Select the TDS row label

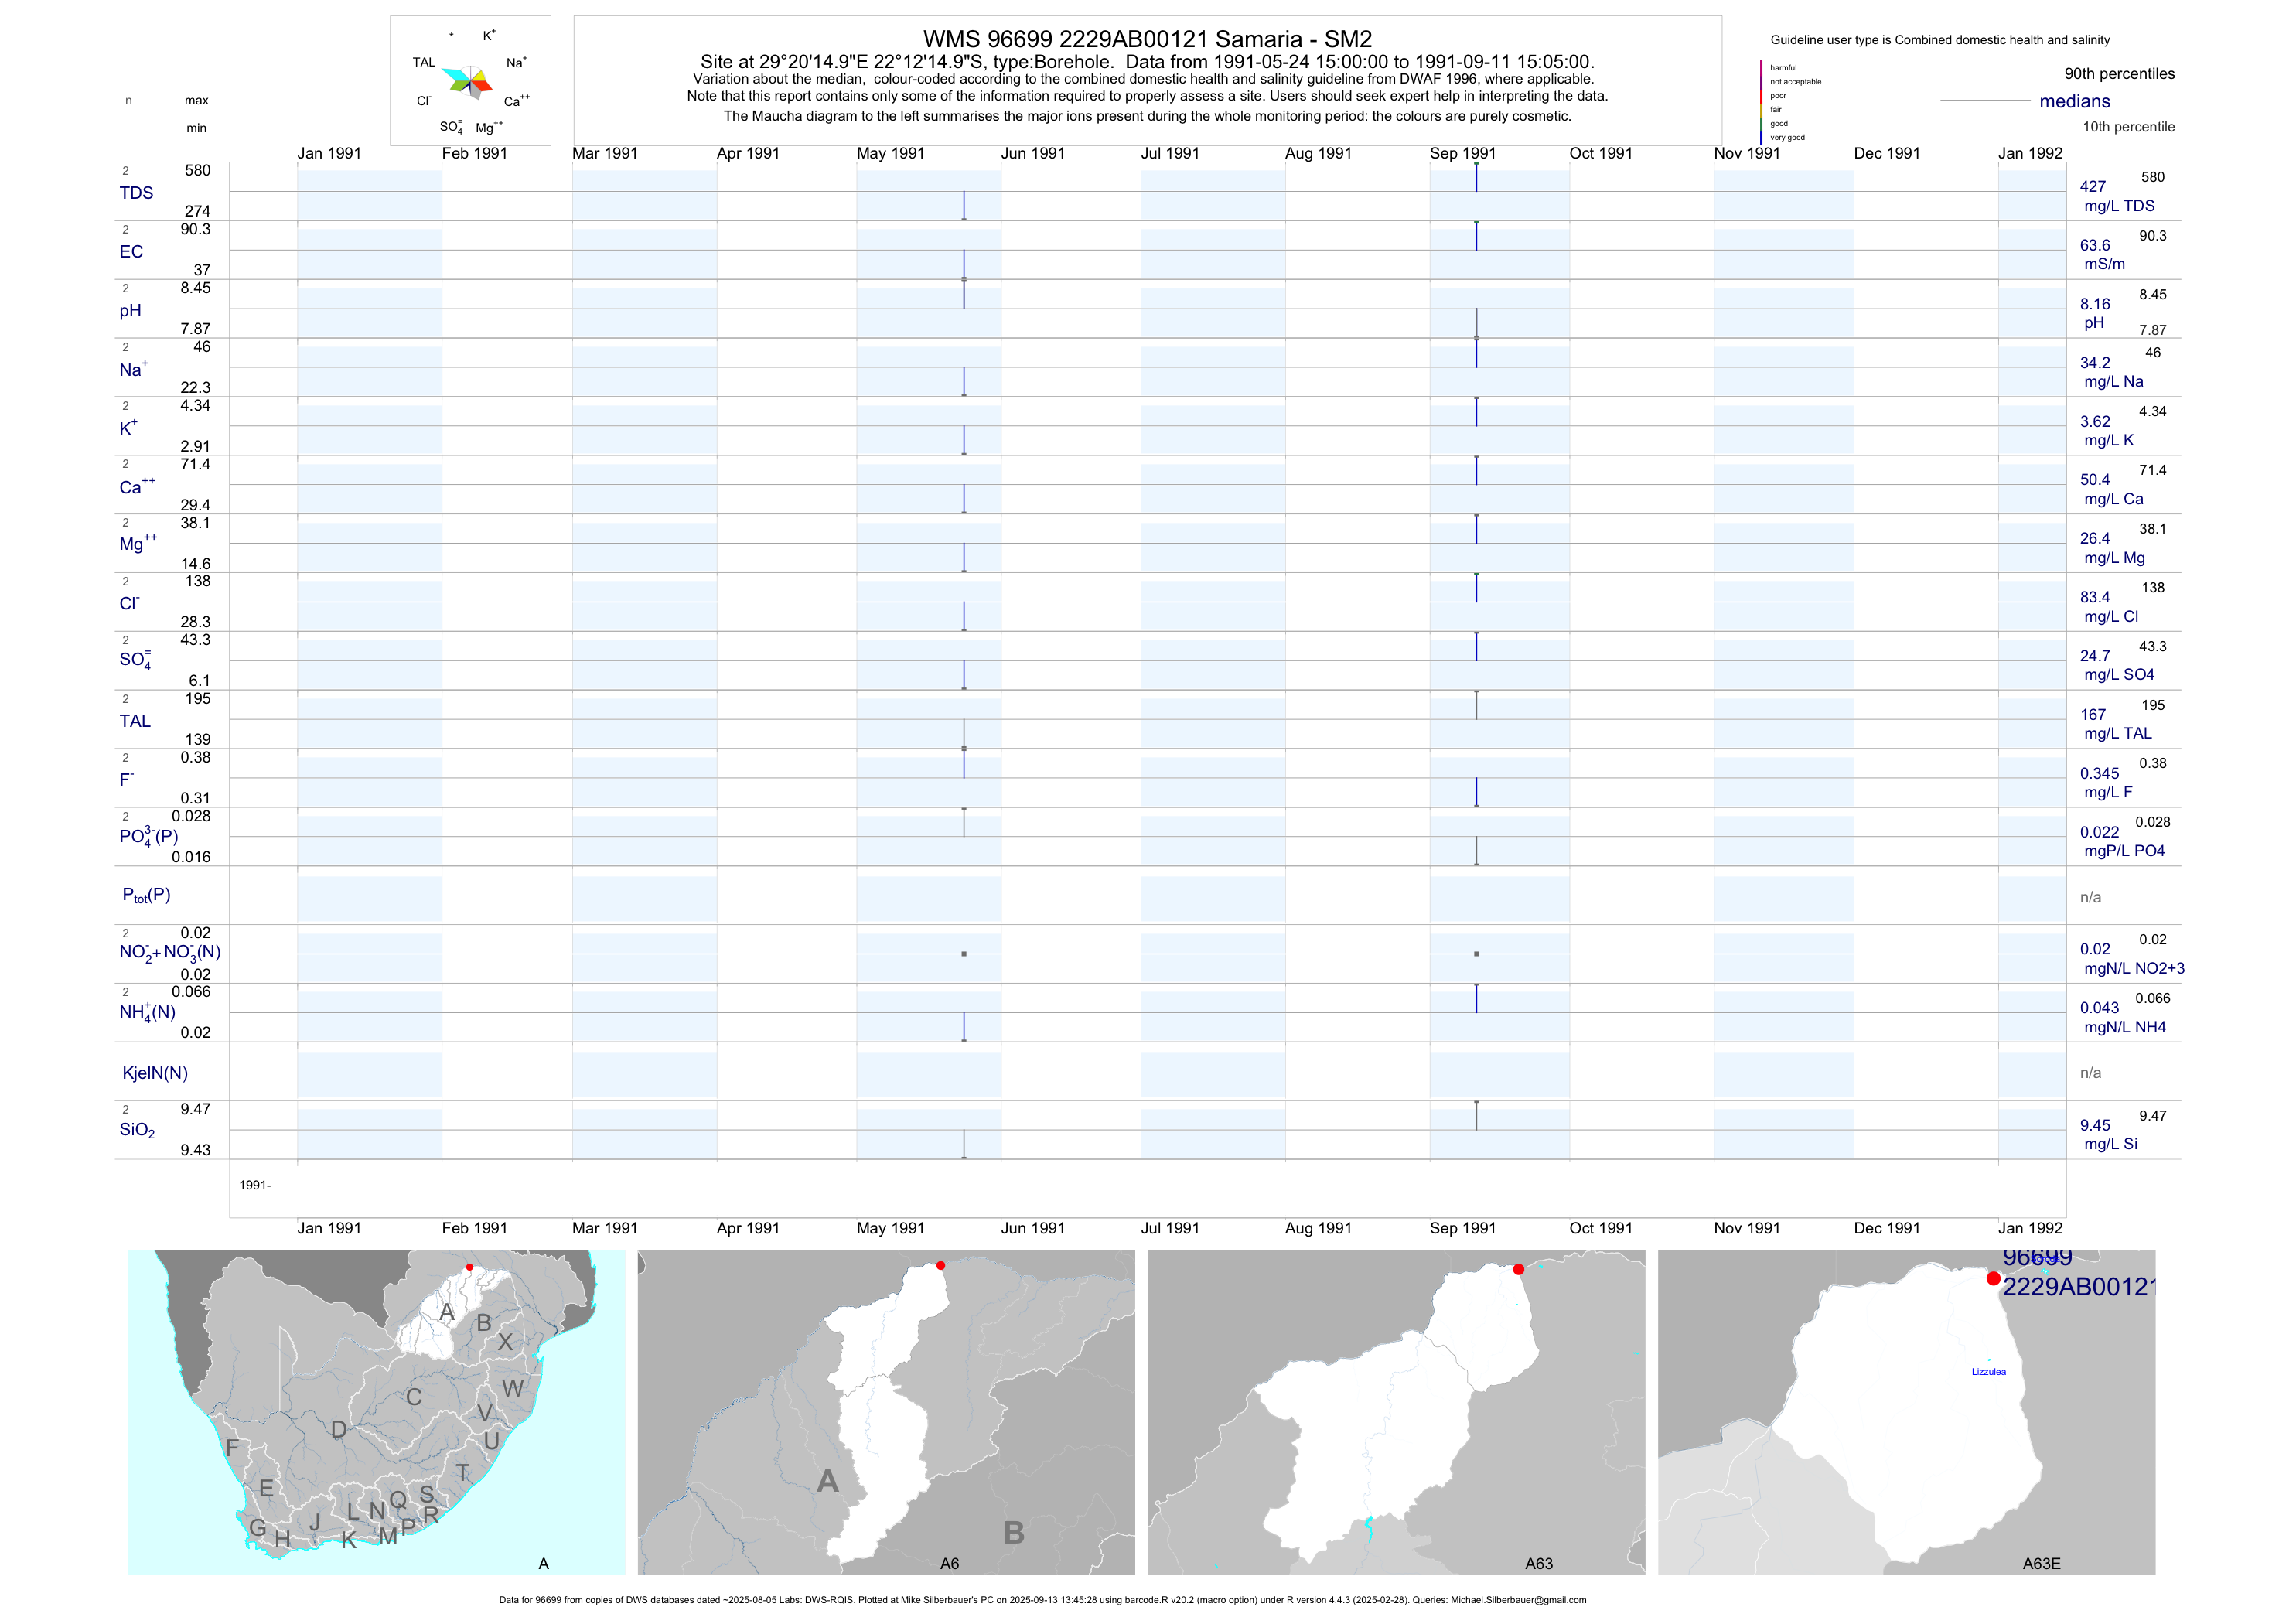tap(136, 193)
